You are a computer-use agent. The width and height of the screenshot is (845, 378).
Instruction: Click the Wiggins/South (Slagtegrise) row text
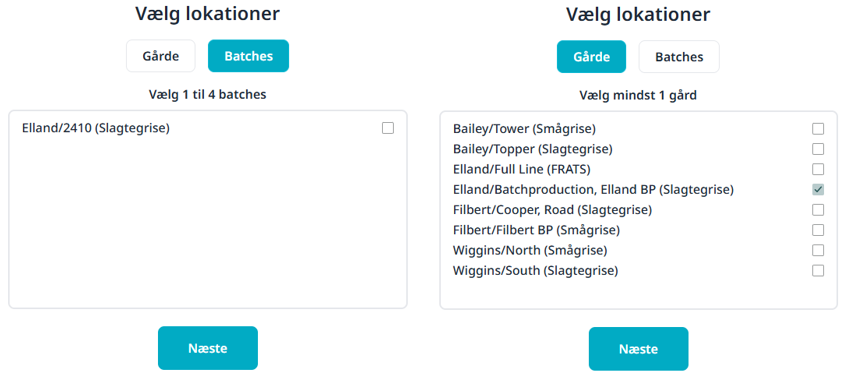(535, 271)
